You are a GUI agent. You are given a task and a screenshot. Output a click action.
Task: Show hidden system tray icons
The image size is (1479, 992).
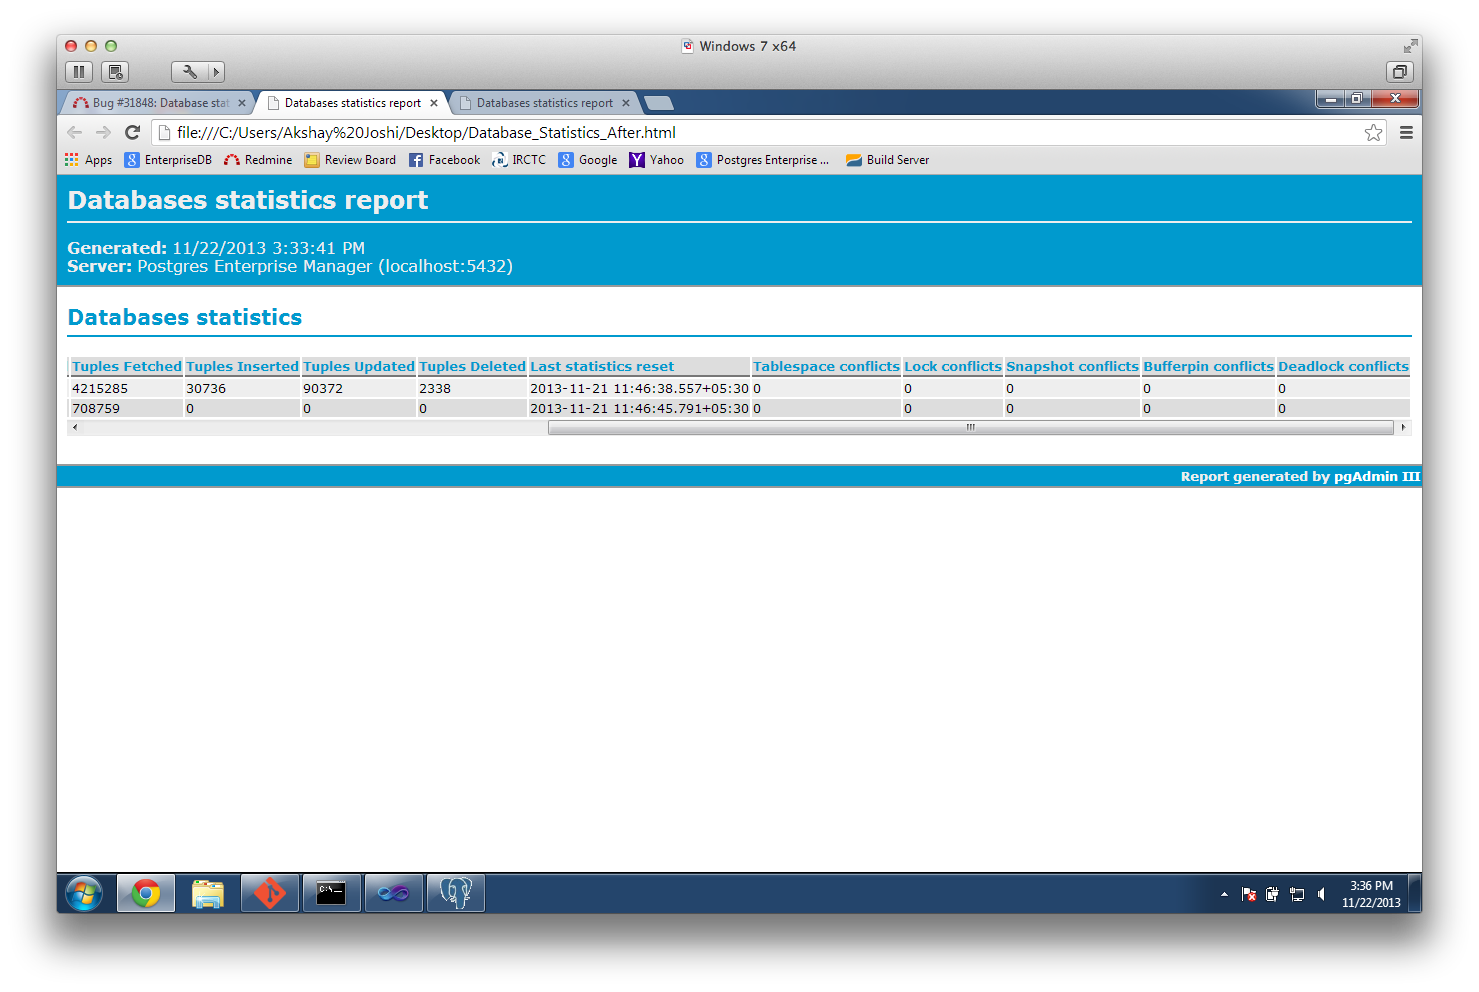tap(1224, 894)
